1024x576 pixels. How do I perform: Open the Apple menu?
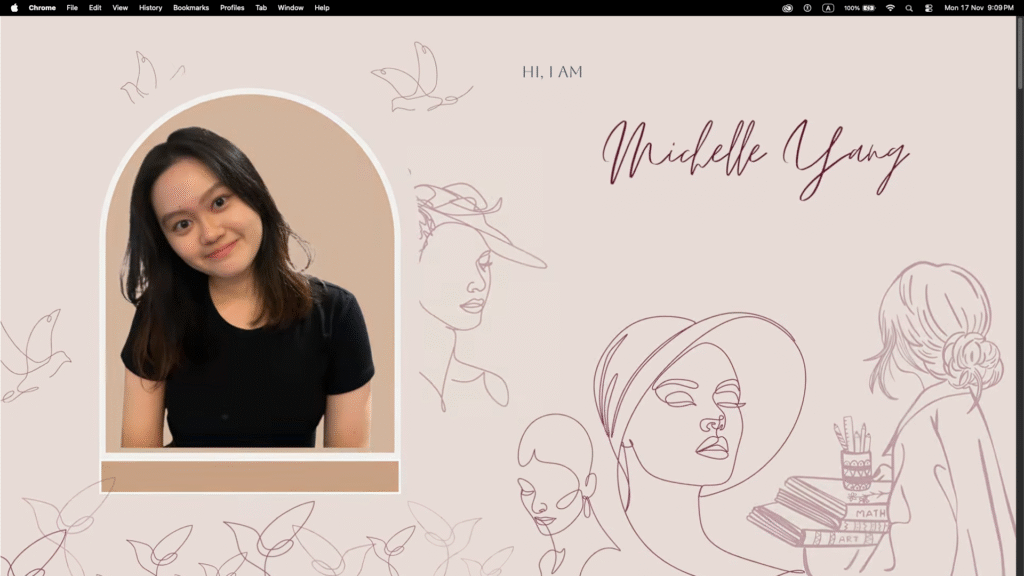[x=14, y=7]
